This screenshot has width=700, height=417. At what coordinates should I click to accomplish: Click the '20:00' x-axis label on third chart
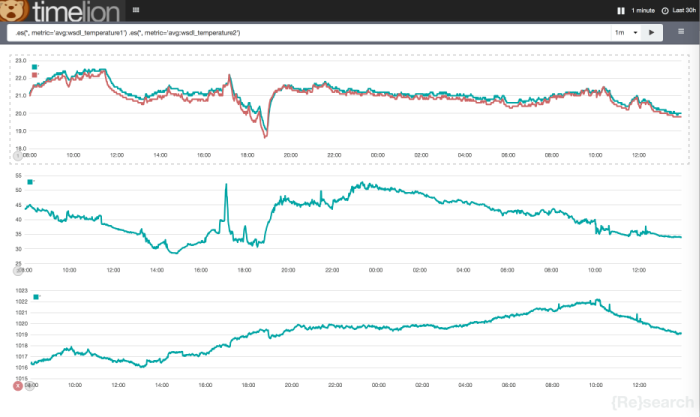292,385
